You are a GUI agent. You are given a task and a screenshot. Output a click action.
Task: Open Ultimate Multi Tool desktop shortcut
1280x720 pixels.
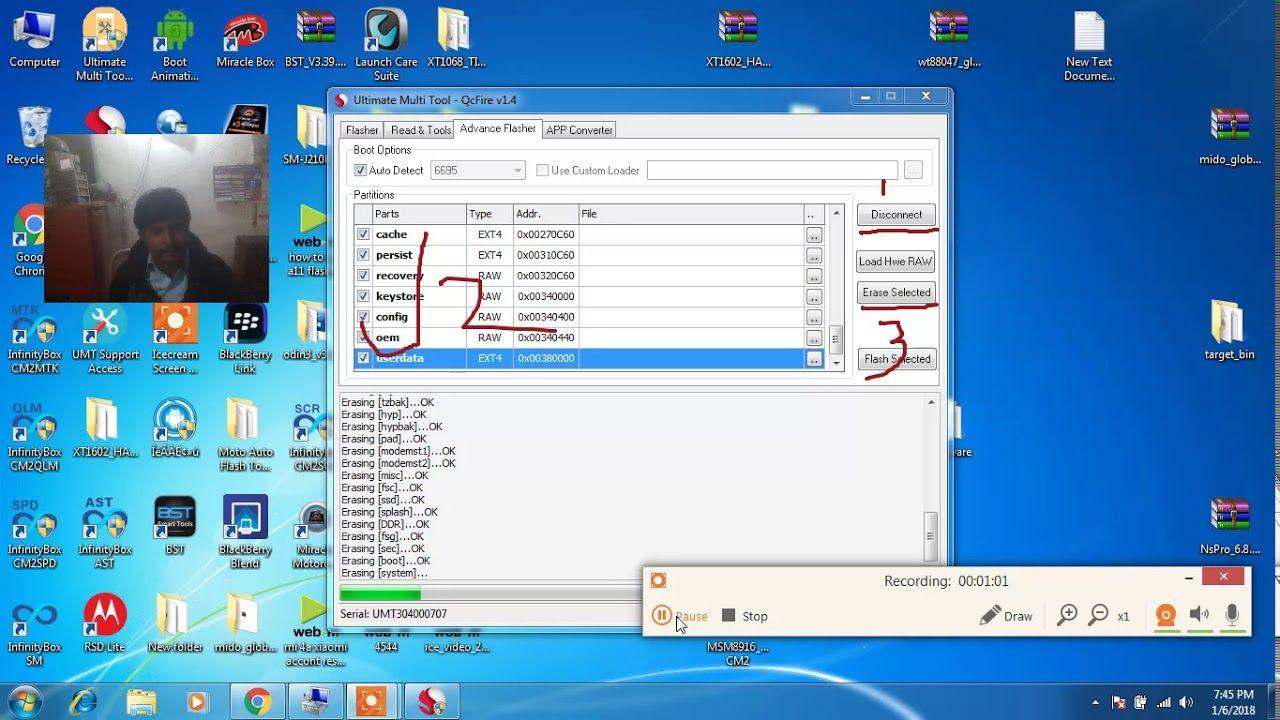[x=105, y=45]
